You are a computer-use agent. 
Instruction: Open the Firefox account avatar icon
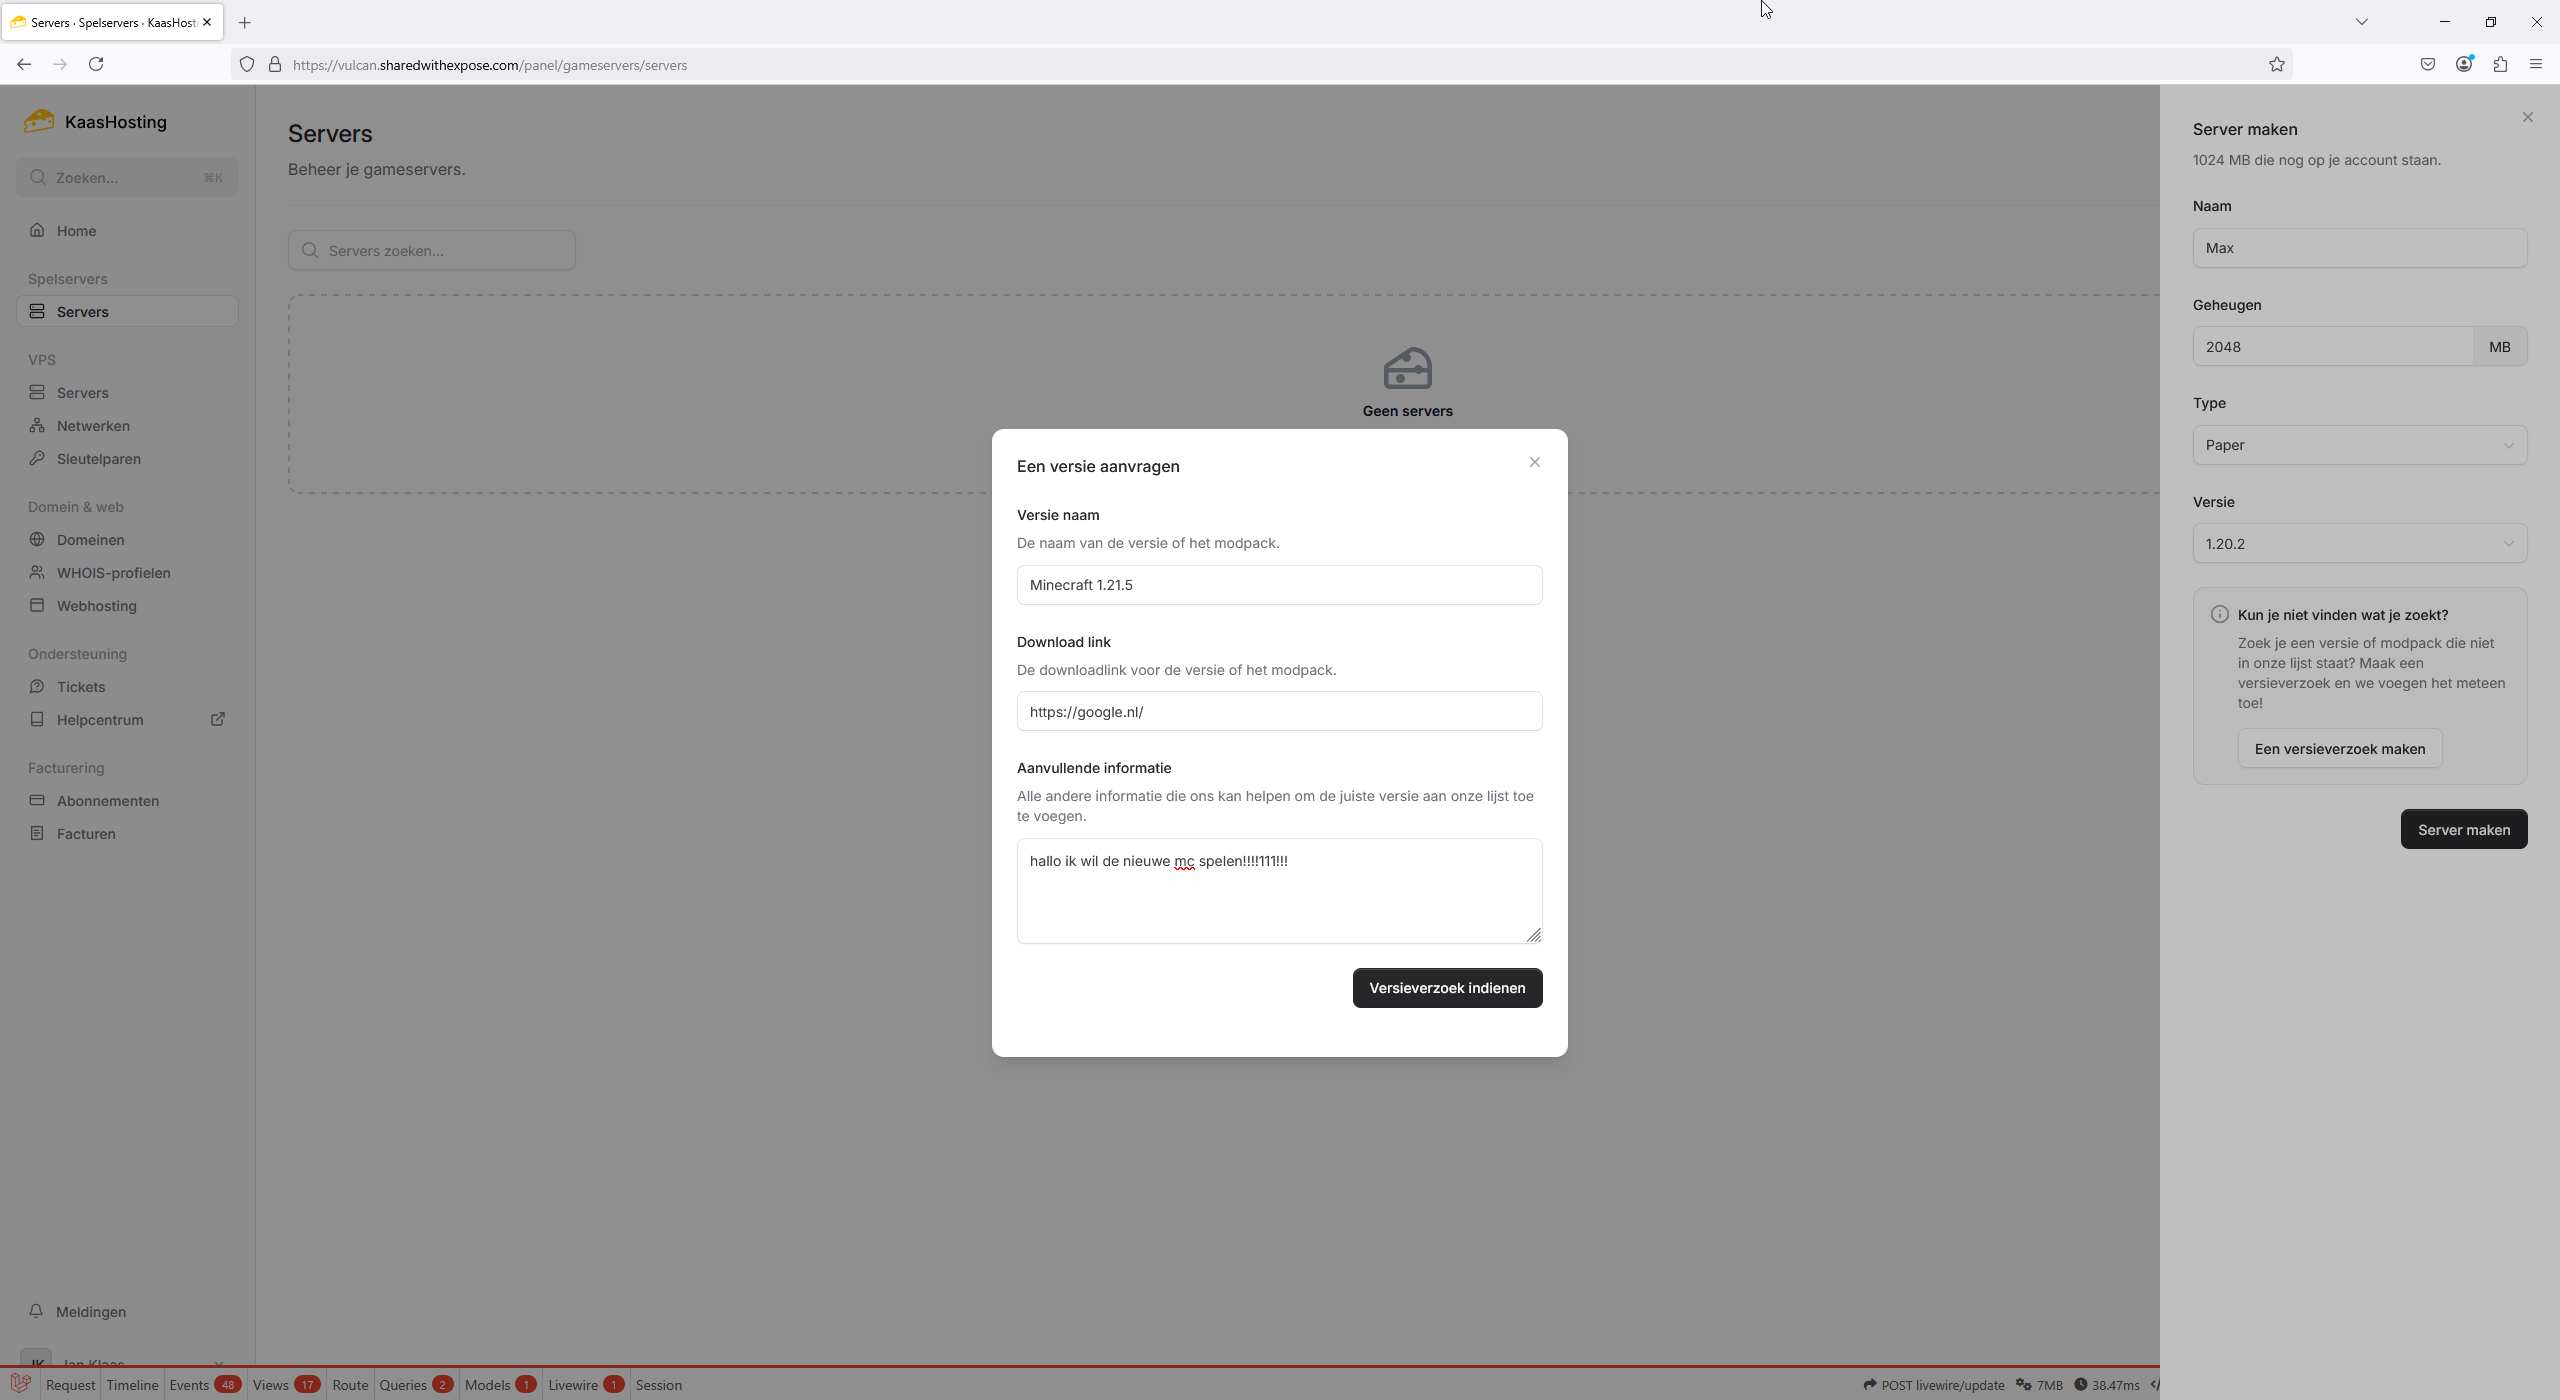[2463, 65]
